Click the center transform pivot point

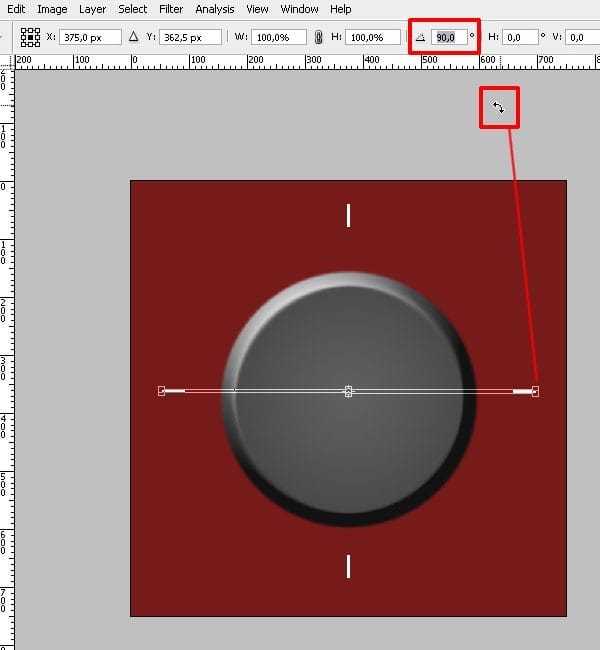348,391
